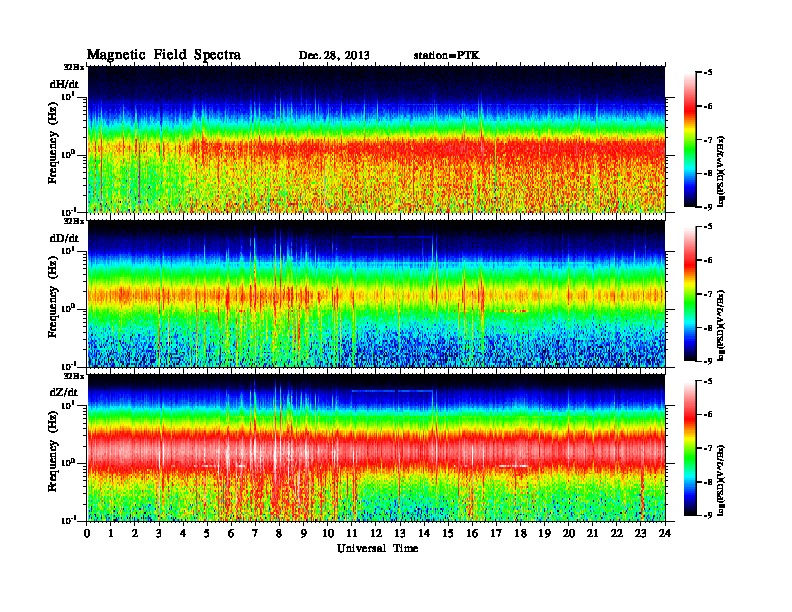Click hour '9' on the time axis
The height and width of the screenshot is (612, 792).
pos(304,534)
